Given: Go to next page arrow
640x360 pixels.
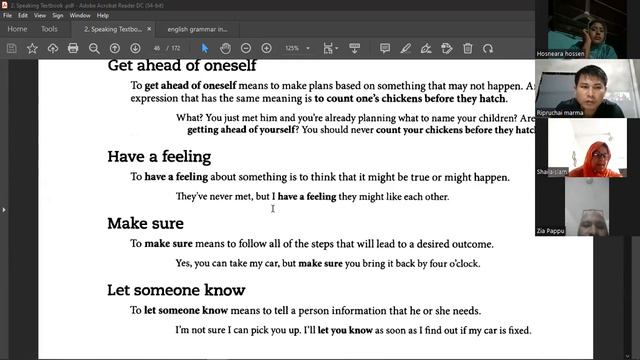Looking at the screenshot, I should pos(136,48).
